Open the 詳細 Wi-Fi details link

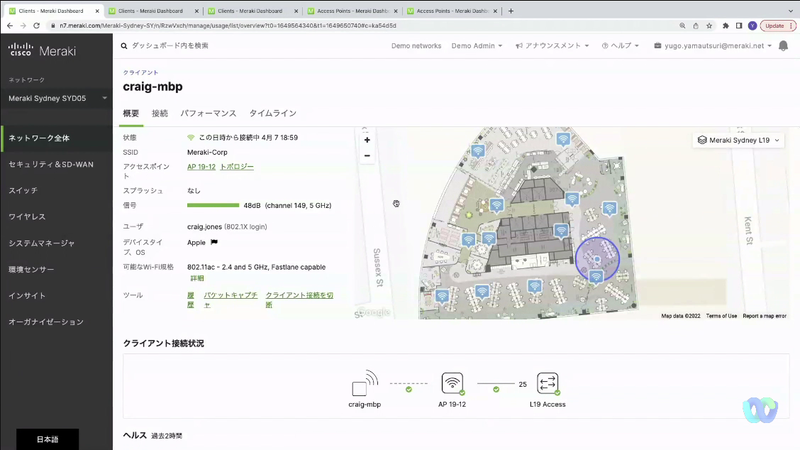197,278
